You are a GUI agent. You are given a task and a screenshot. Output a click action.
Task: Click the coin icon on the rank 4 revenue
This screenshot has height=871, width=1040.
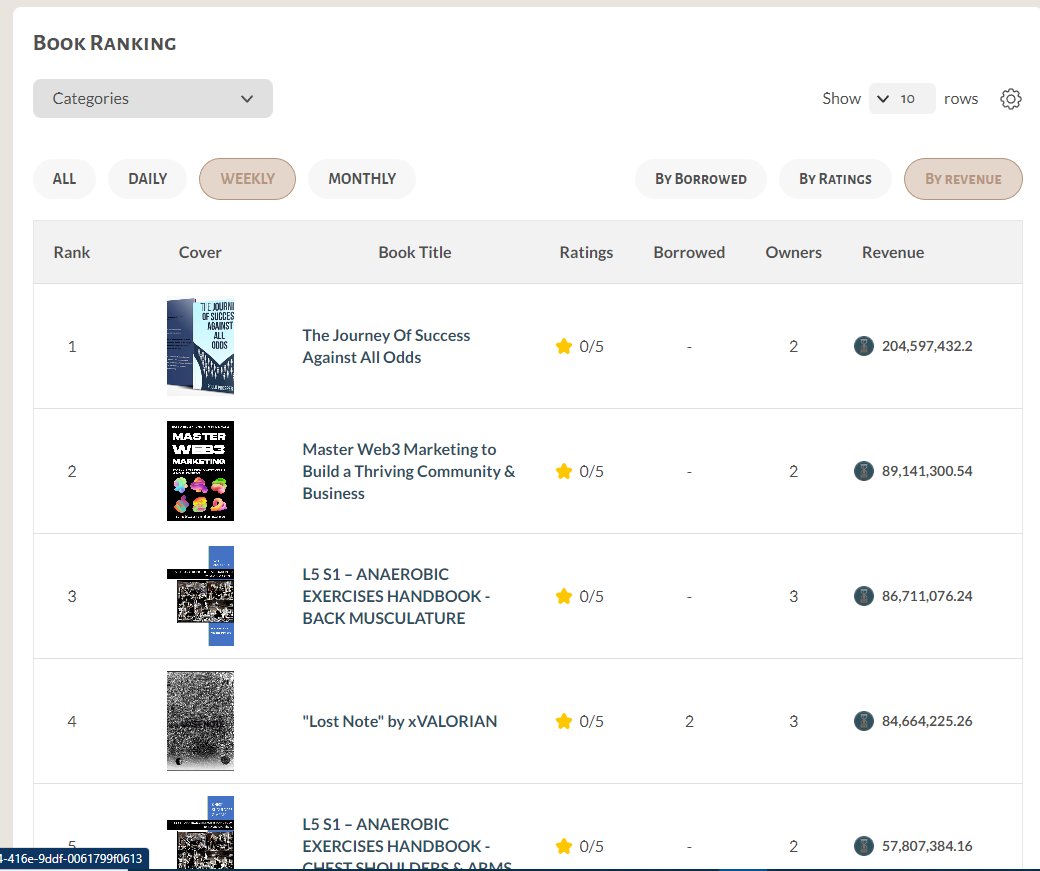[863, 721]
